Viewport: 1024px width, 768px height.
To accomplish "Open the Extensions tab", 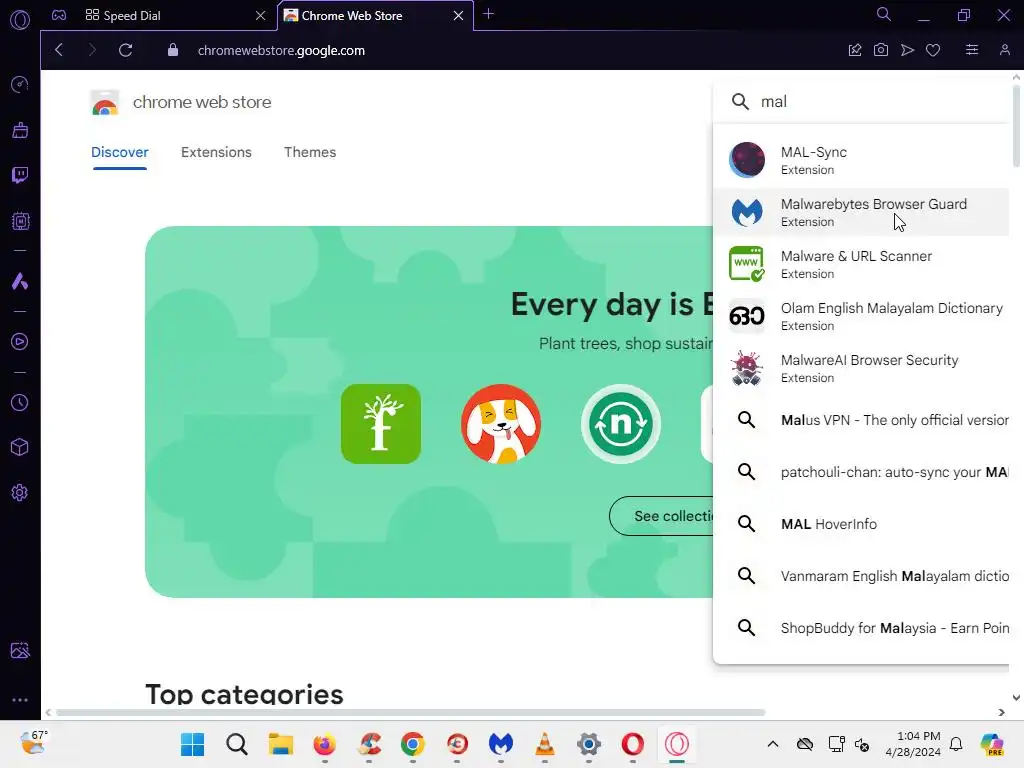I will (x=216, y=152).
